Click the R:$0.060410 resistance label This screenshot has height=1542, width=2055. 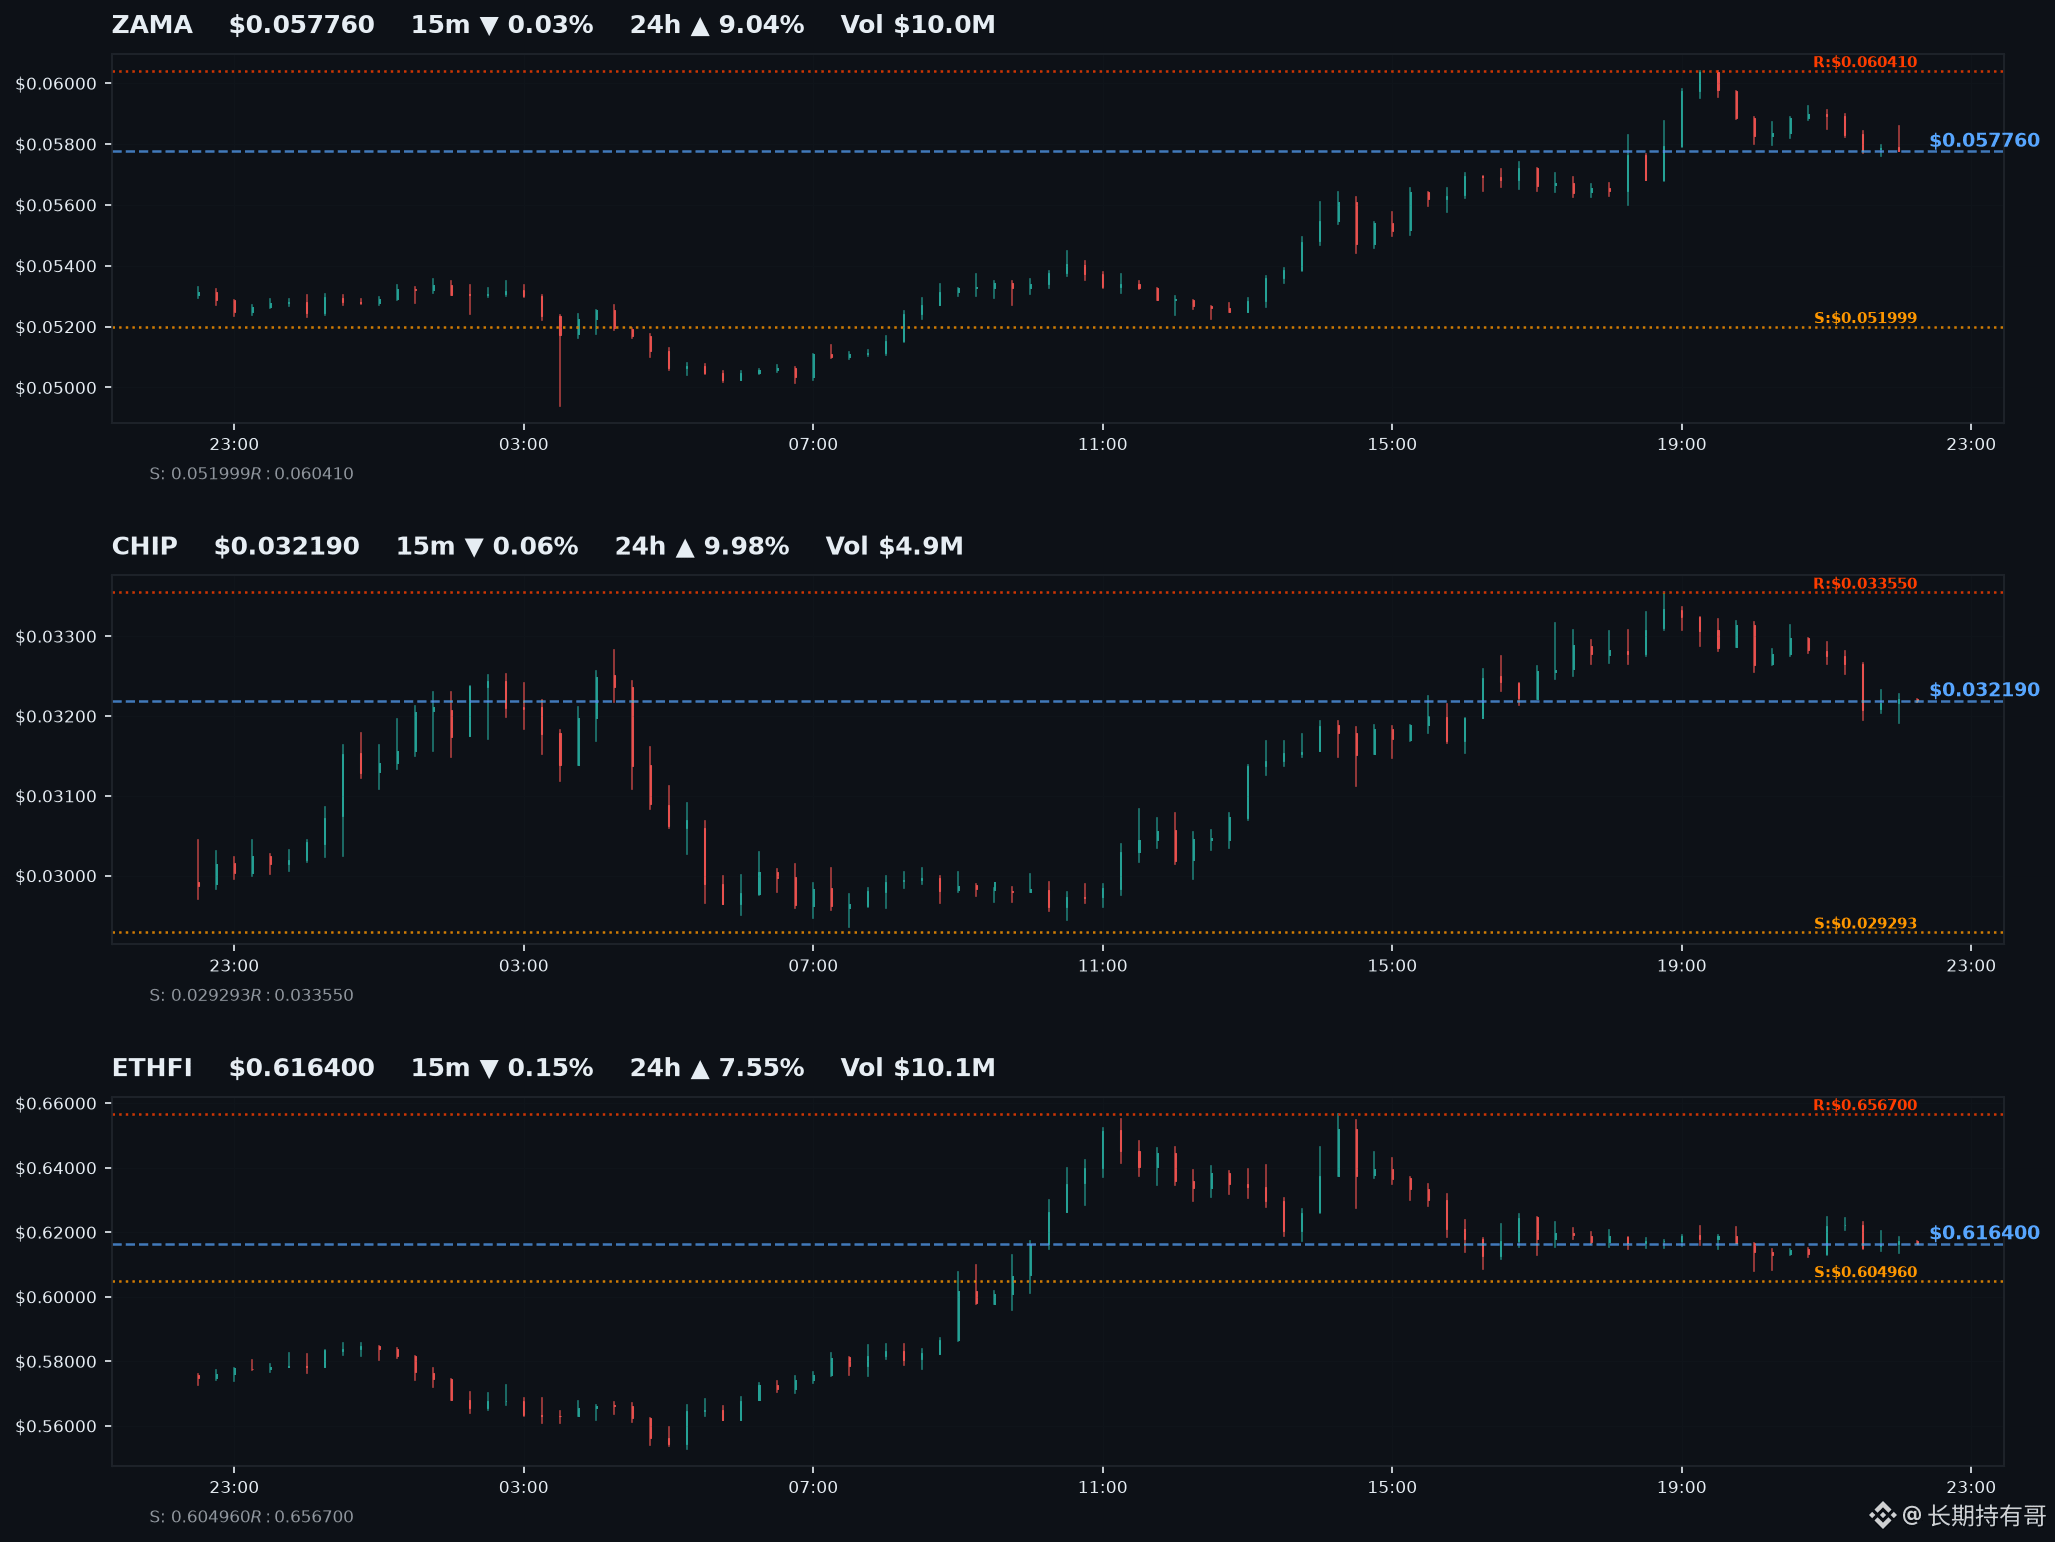coord(1865,62)
